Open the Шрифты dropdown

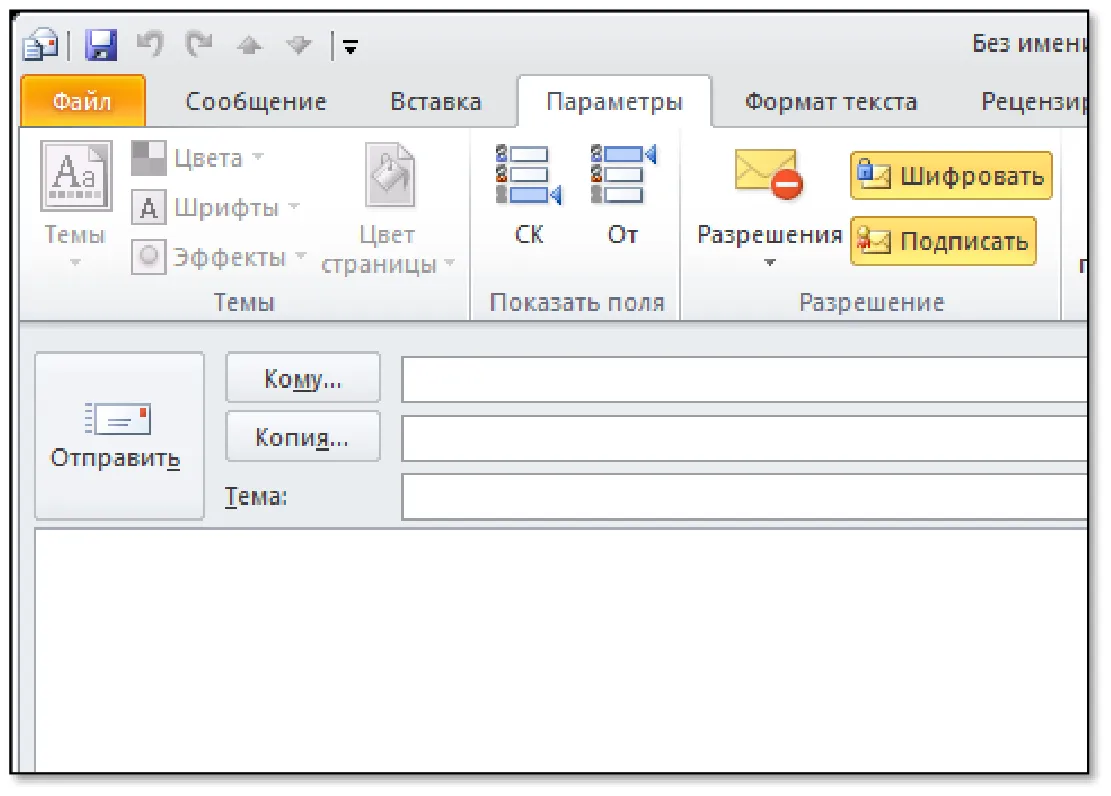[x=295, y=207]
